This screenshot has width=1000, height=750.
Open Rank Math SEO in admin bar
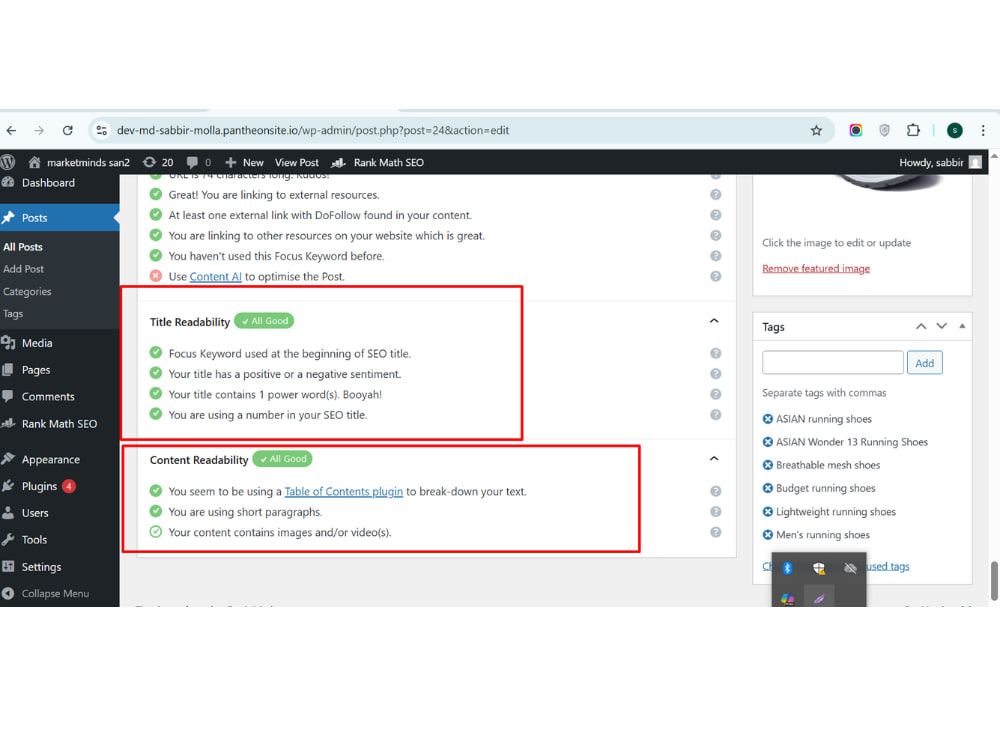pyautogui.click(x=378, y=163)
